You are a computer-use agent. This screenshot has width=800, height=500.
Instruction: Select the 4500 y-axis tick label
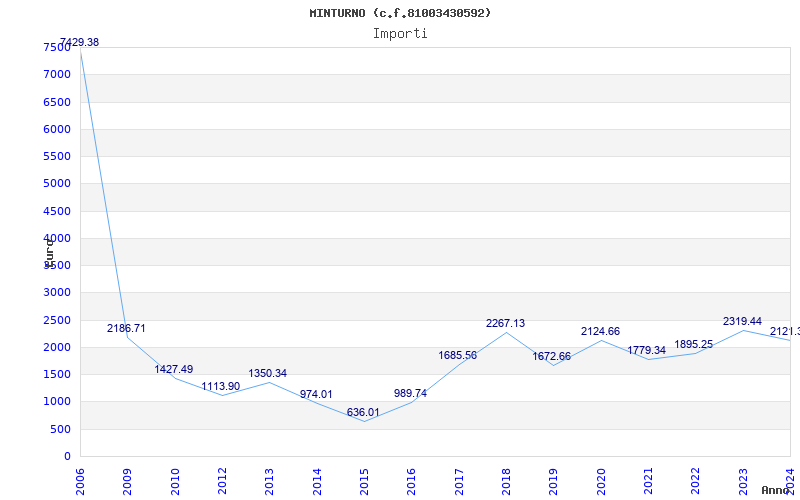[x=57, y=211]
